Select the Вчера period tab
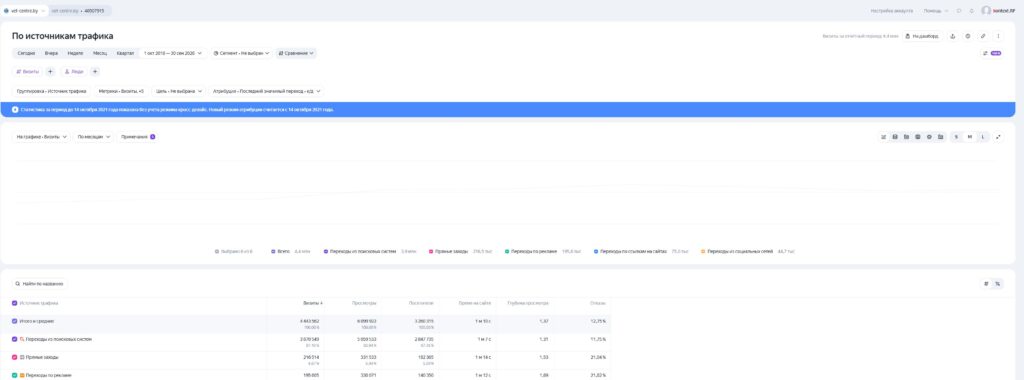 [x=51, y=54]
